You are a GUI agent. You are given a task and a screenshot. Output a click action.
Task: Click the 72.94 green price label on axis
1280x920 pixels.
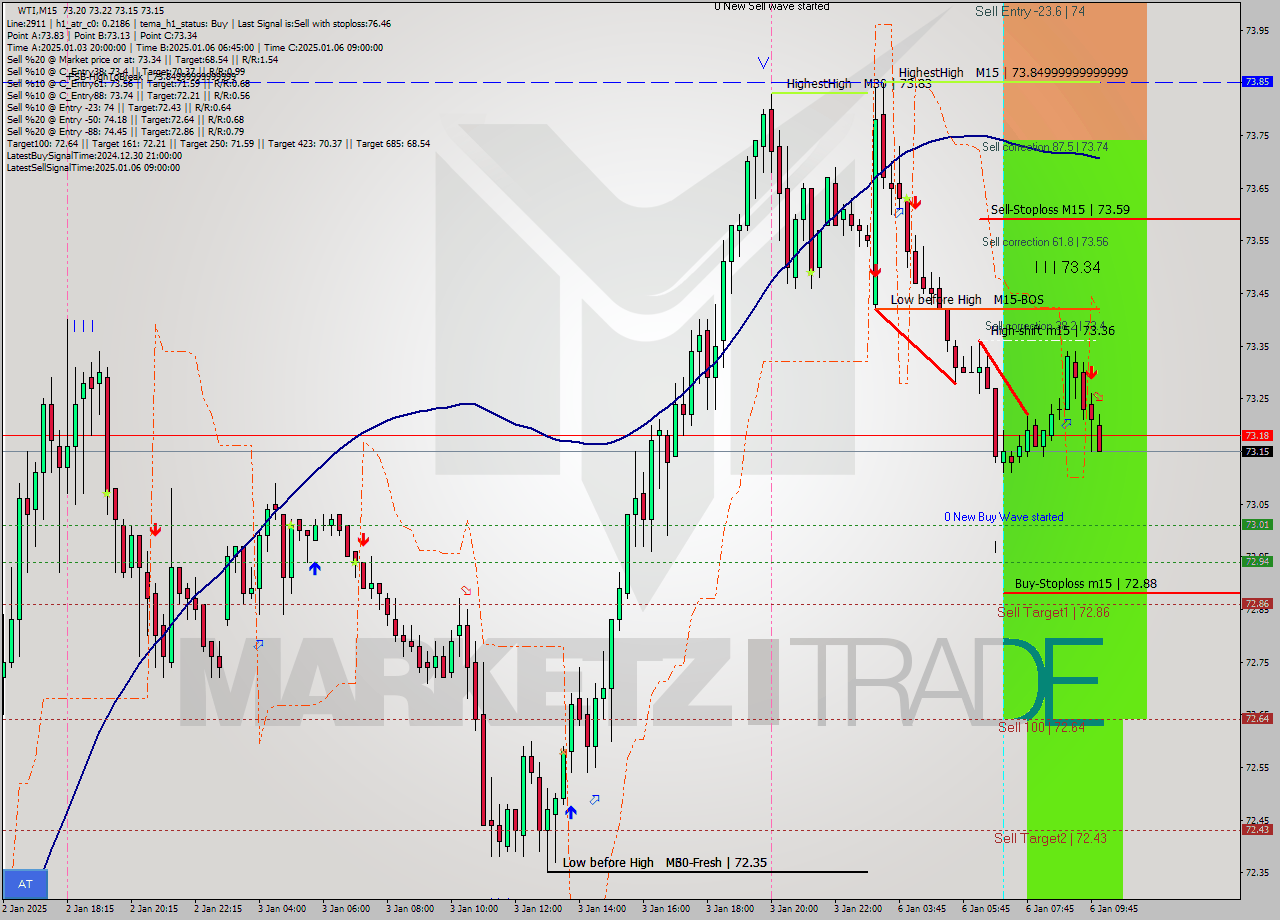[1257, 561]
